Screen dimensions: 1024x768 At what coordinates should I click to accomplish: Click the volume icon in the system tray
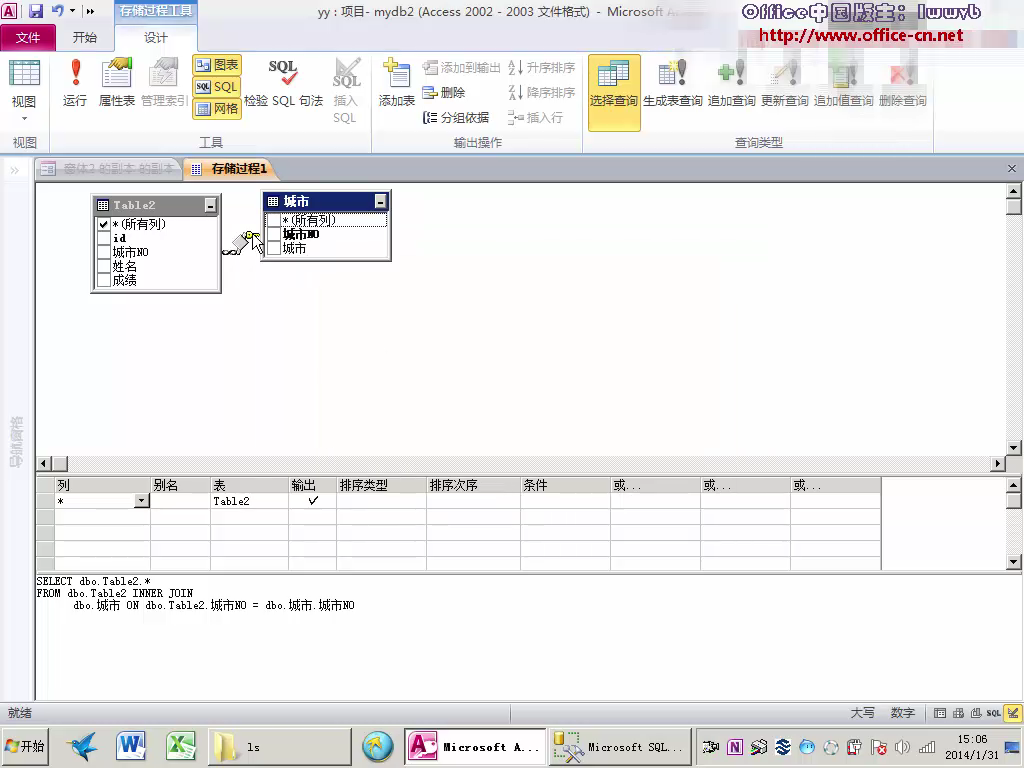click(903, 747)
